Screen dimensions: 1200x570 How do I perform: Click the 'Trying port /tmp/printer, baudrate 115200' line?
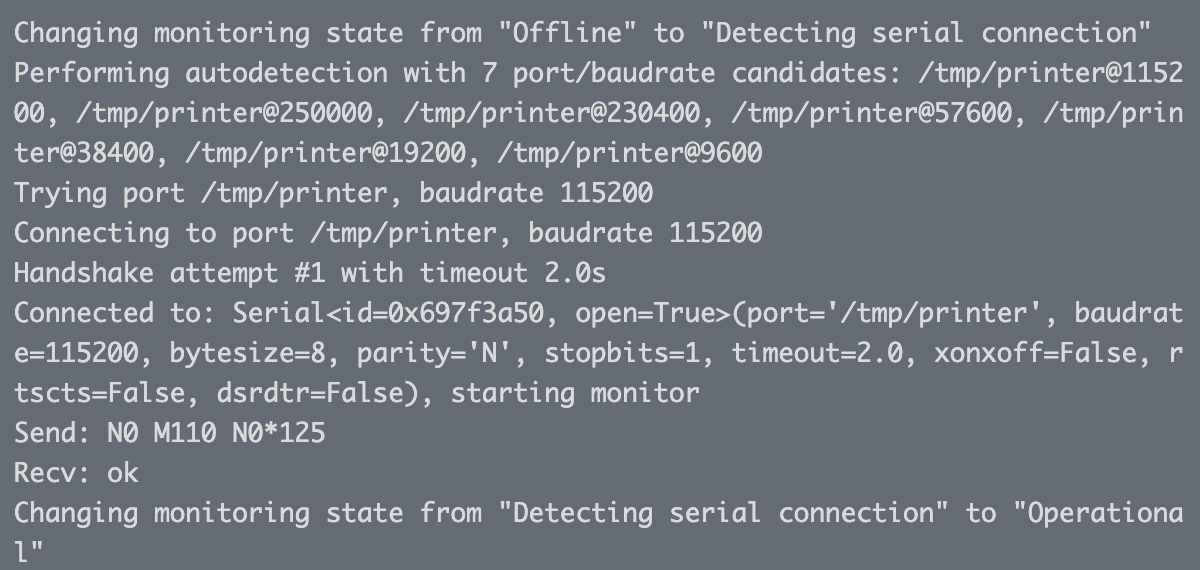(x=333, y=193)
